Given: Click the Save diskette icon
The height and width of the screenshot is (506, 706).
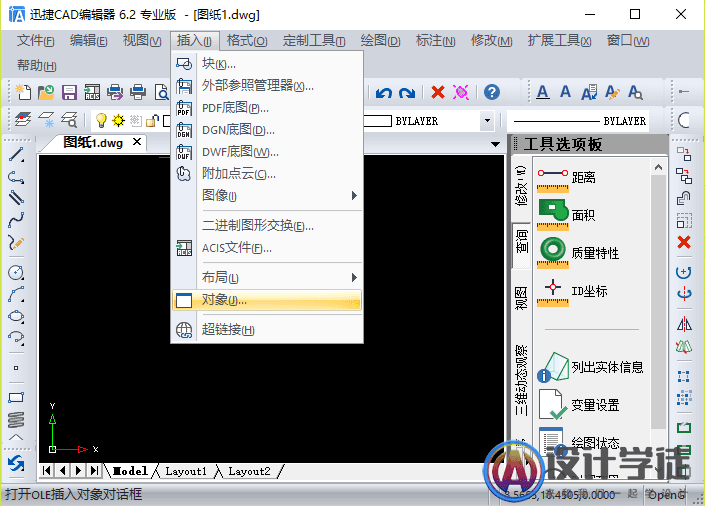Looking at the screenshot, I should [69, 92].
